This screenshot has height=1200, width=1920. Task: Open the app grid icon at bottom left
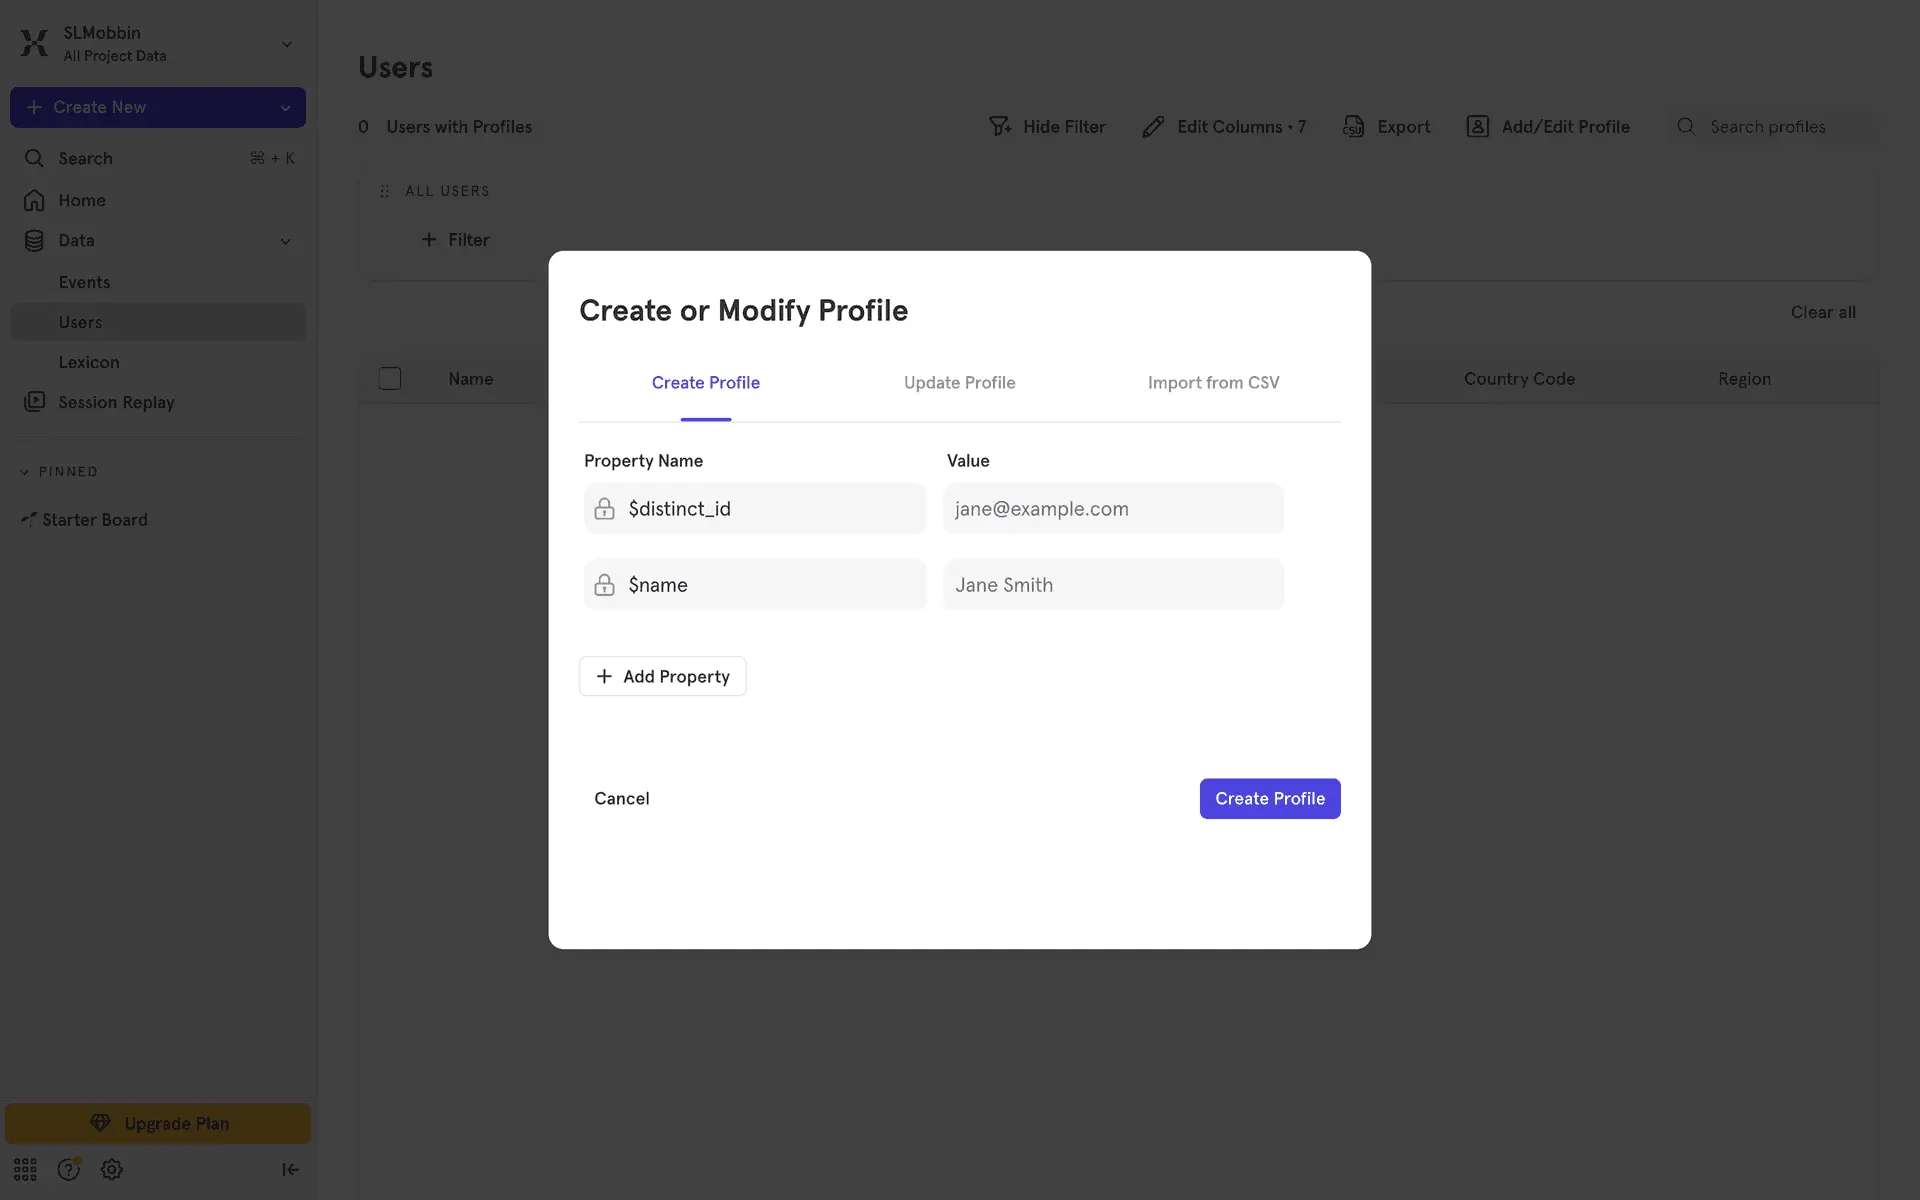[x=25, y=1169]
